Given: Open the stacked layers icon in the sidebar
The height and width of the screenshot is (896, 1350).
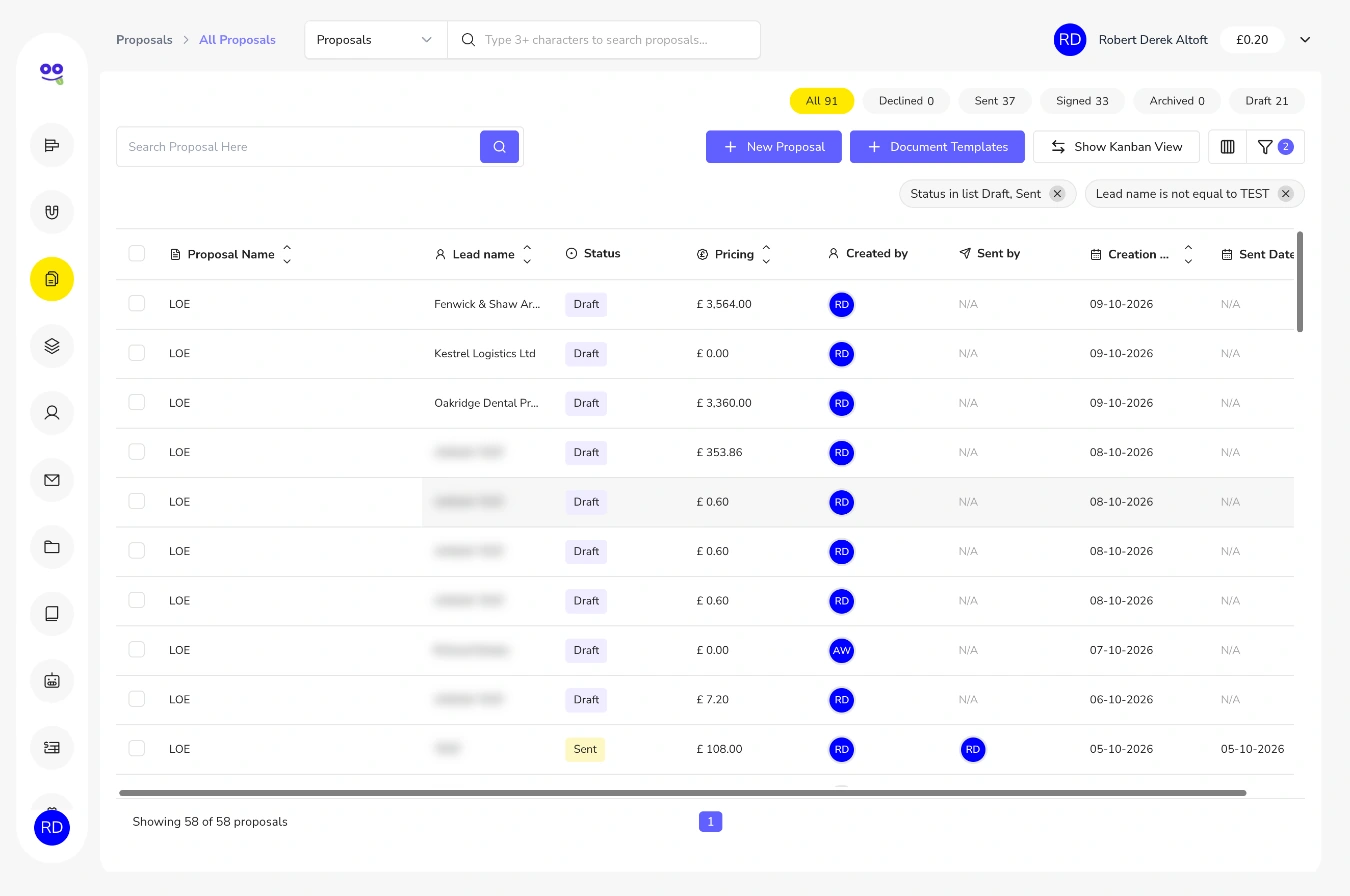Looking at the screenshot, I should point(52,346).
